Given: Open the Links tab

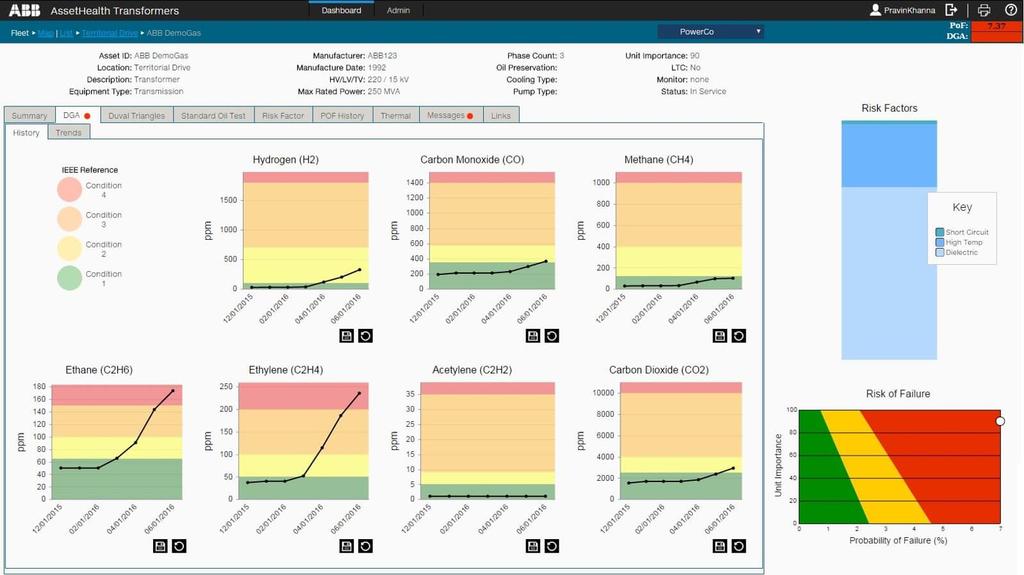Looking at the screenshot, I should point(501,116).
